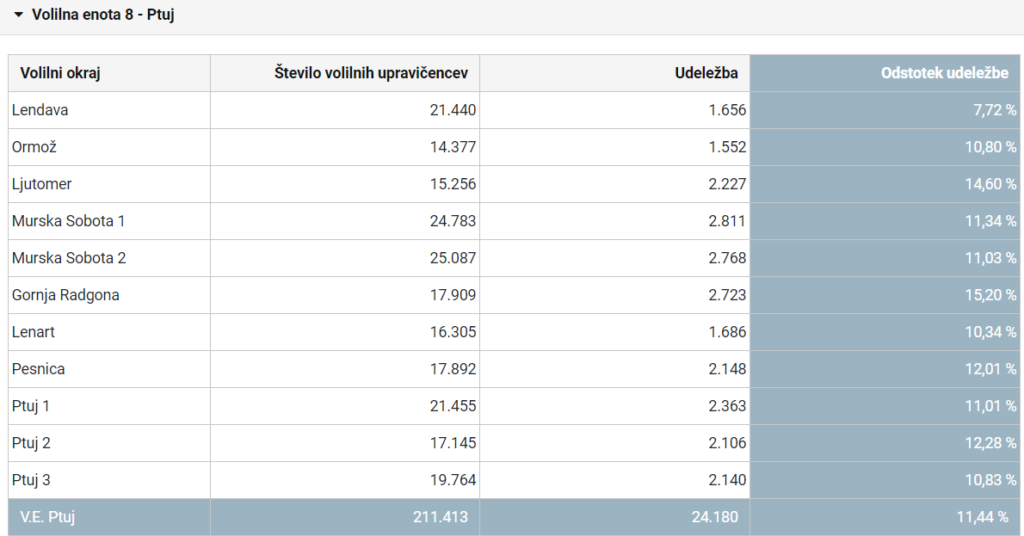Click voter count 17.909 for Gornja Radgona
Viewport: 1024px width, 536px height.
click(453, 295)
